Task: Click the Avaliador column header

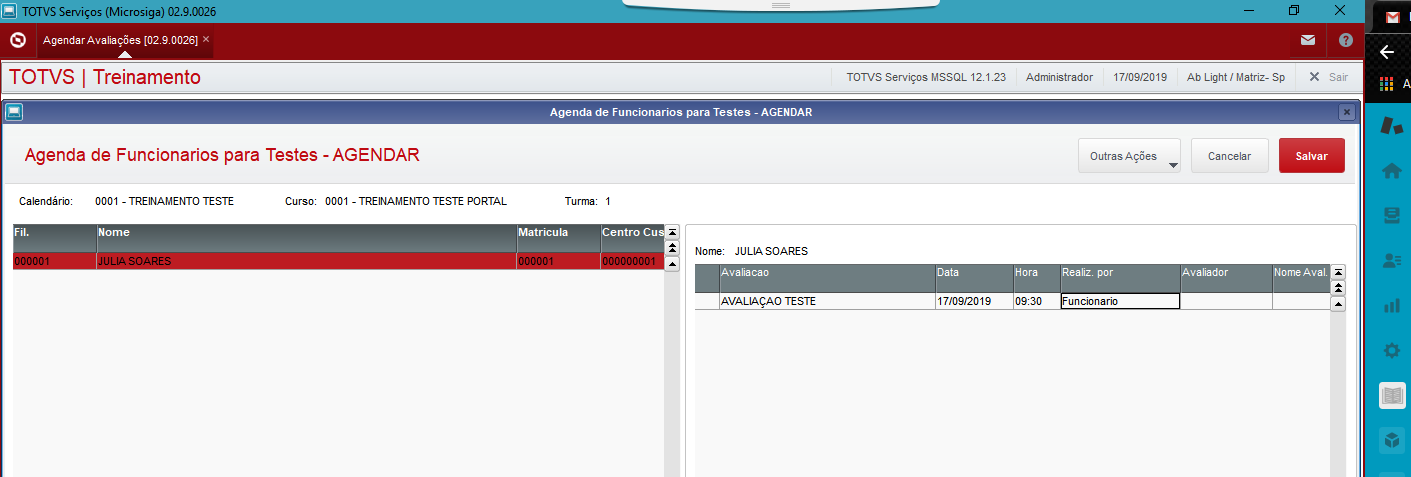Action: (1225, 278)
